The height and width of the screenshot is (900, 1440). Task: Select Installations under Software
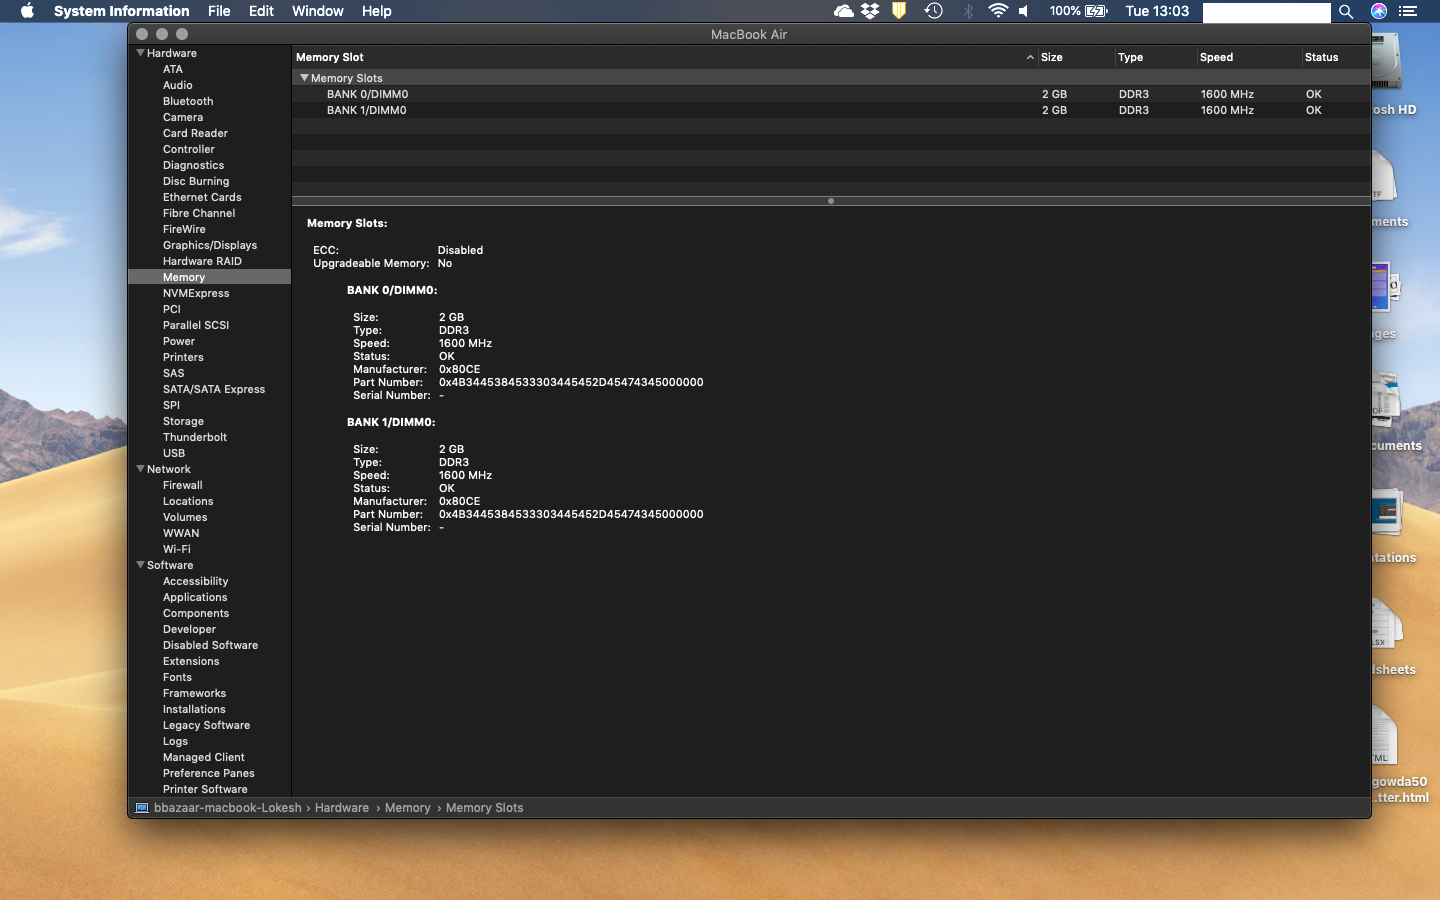(x=194, y=709)
